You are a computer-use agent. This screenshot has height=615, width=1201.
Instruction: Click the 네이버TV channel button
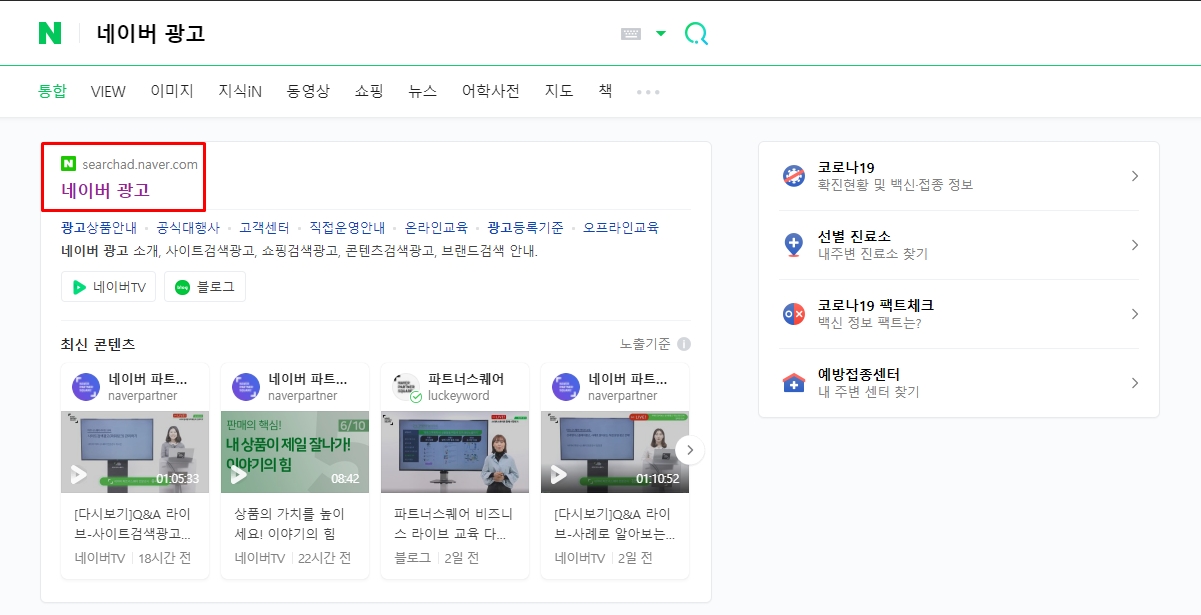[108, 287]
